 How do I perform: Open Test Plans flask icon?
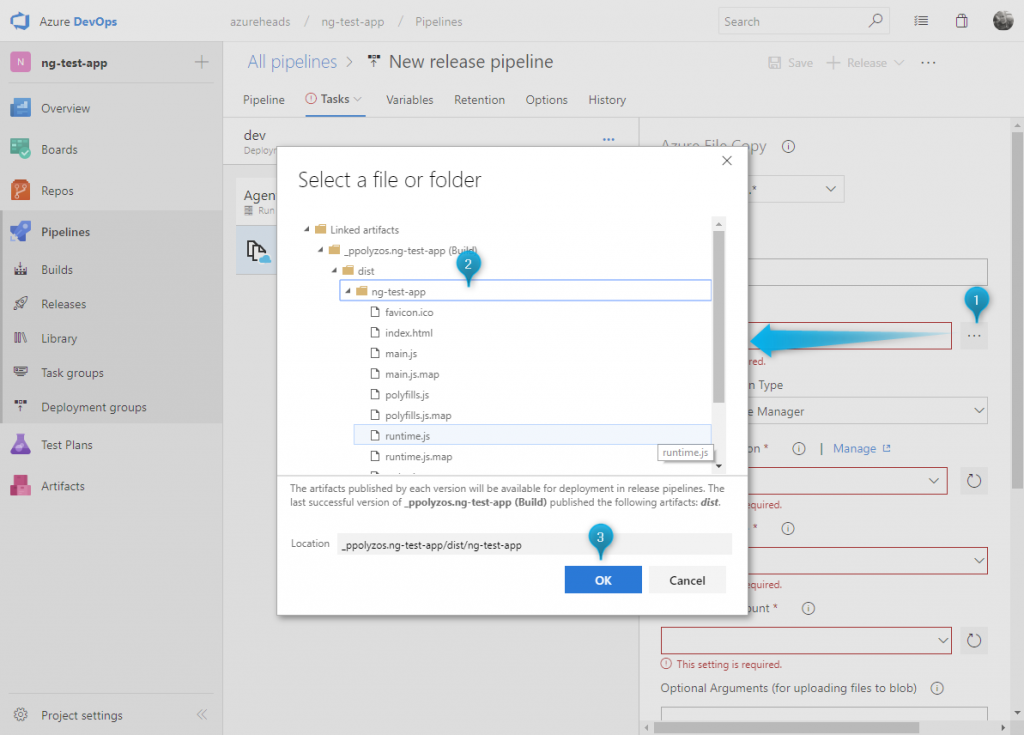[21, 445]
